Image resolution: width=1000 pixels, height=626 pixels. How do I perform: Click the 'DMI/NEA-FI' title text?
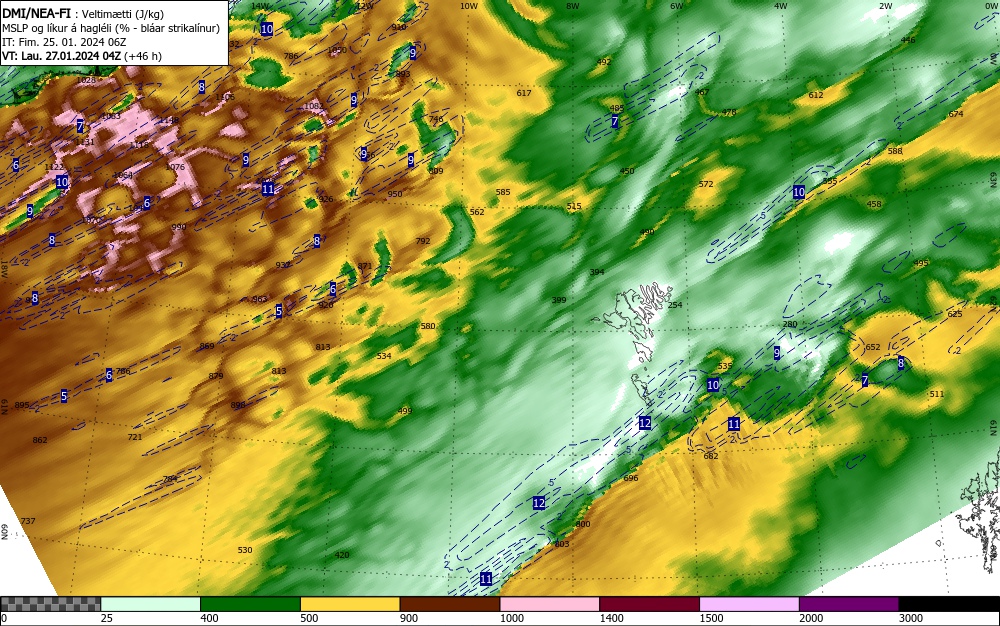click(36, 14)
